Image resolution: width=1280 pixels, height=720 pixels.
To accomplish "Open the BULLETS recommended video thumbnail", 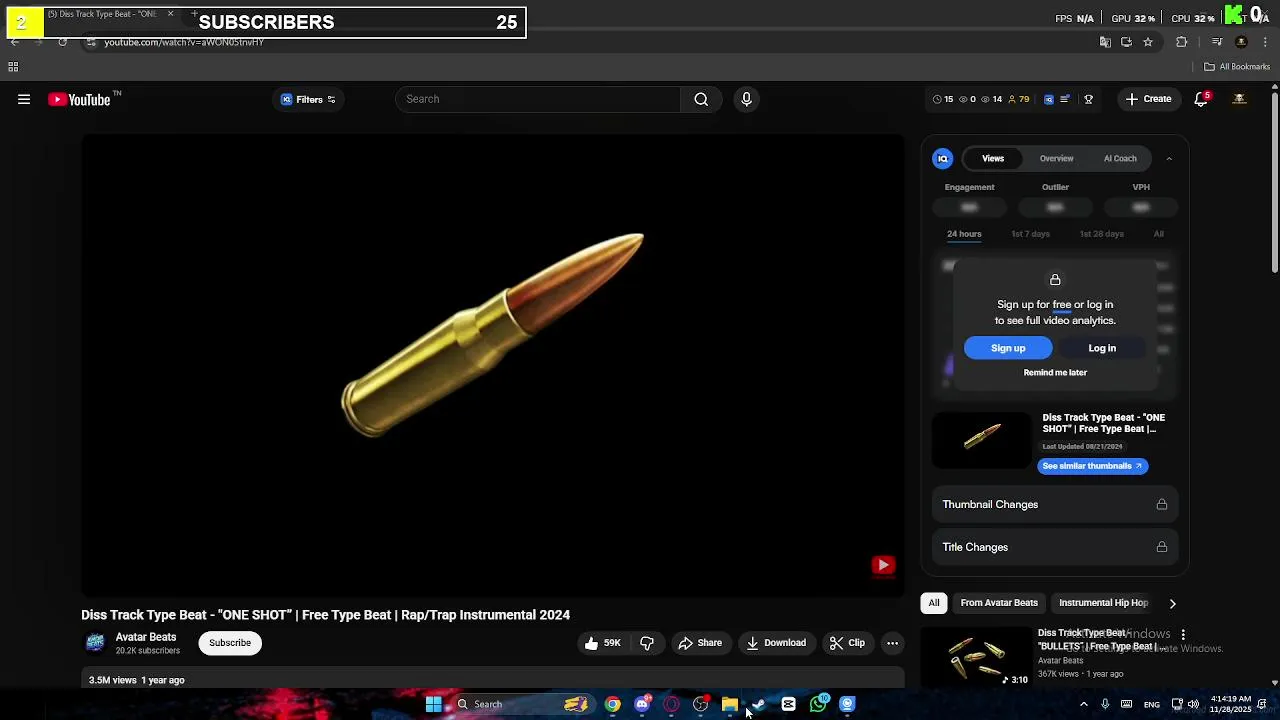I will pos(976,656).
